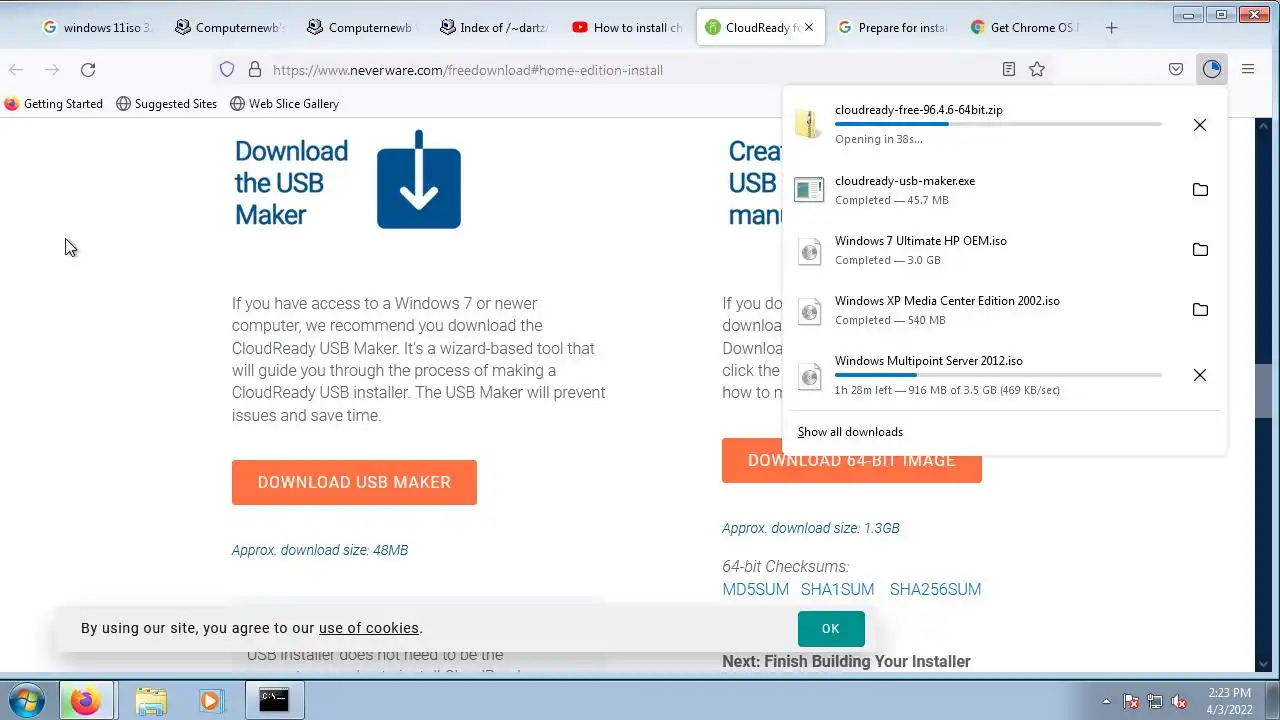Toggle reader view in address bar
Image resolution: width=1280 pixels, height=720 pixels.
pos(1009,69)
